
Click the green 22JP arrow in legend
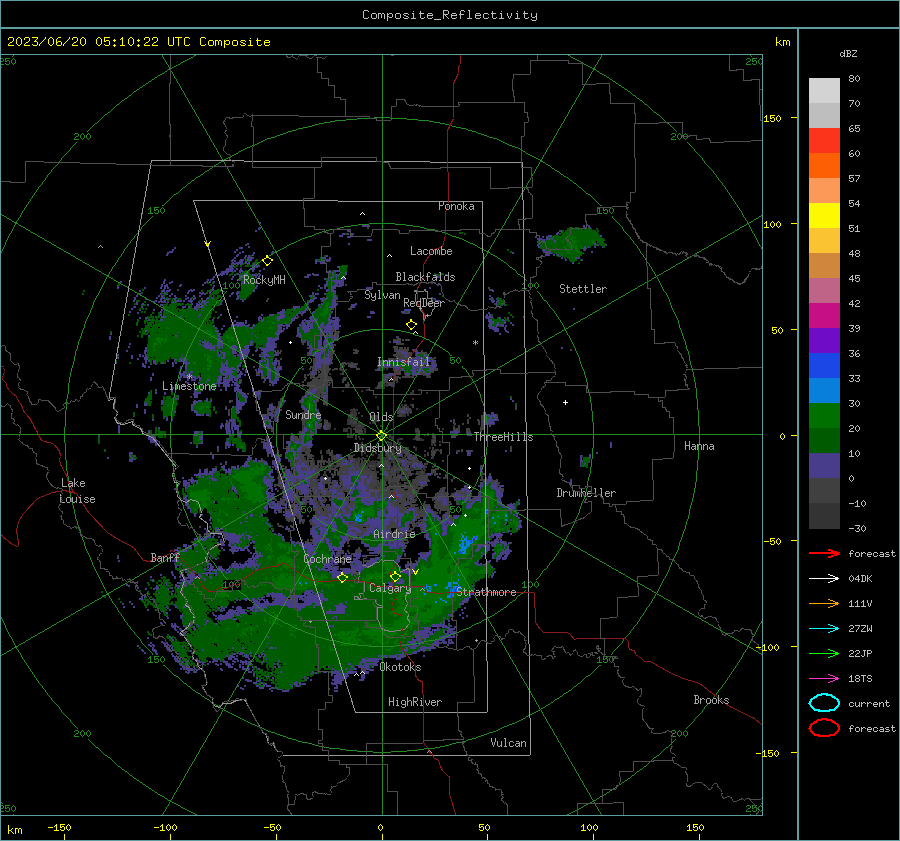[824, 653]
